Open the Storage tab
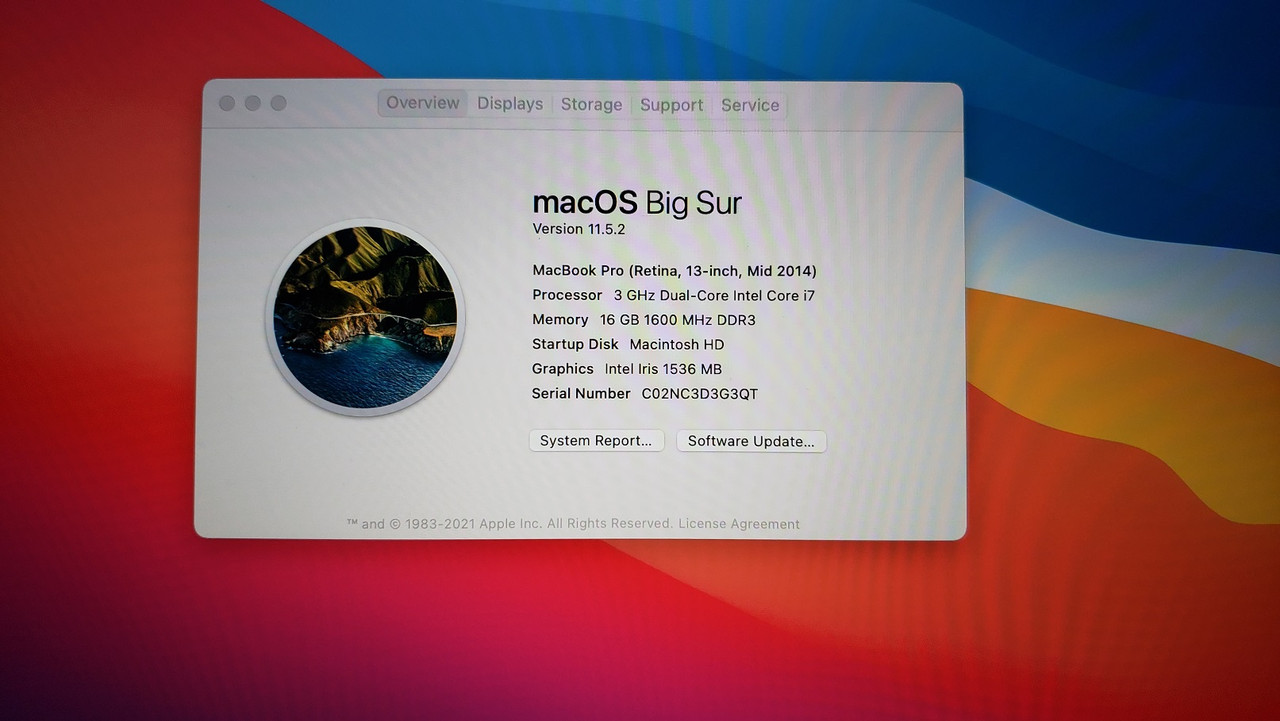The height and width of the screenshot is (721, 1280). [591, 104]
